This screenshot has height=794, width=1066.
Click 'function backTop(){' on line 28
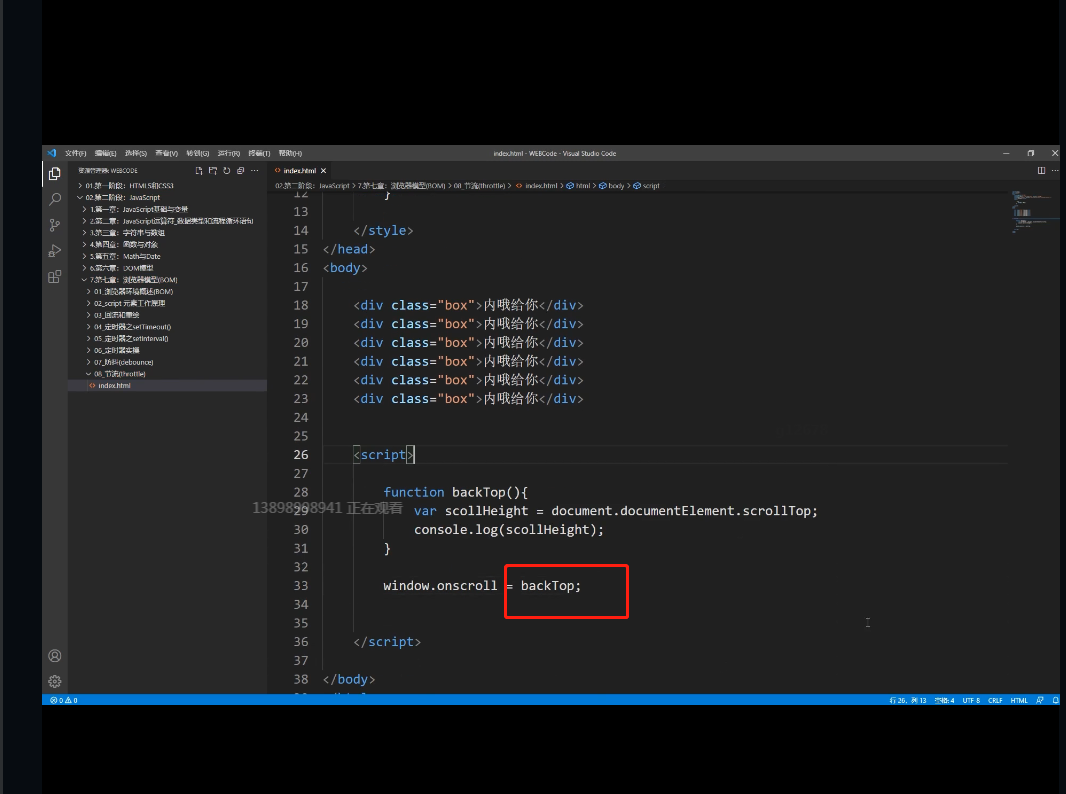click(x=455, y=492)
